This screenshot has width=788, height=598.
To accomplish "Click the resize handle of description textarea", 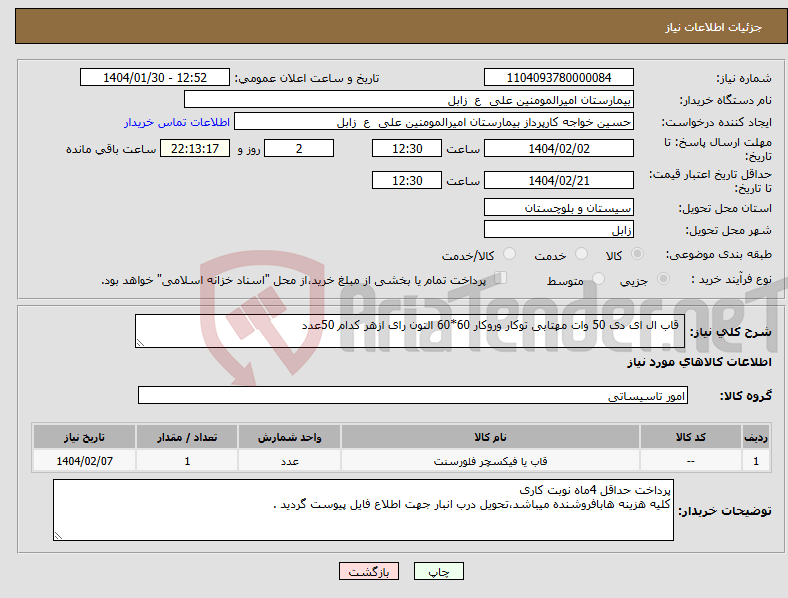I will [x=140, y=343].
